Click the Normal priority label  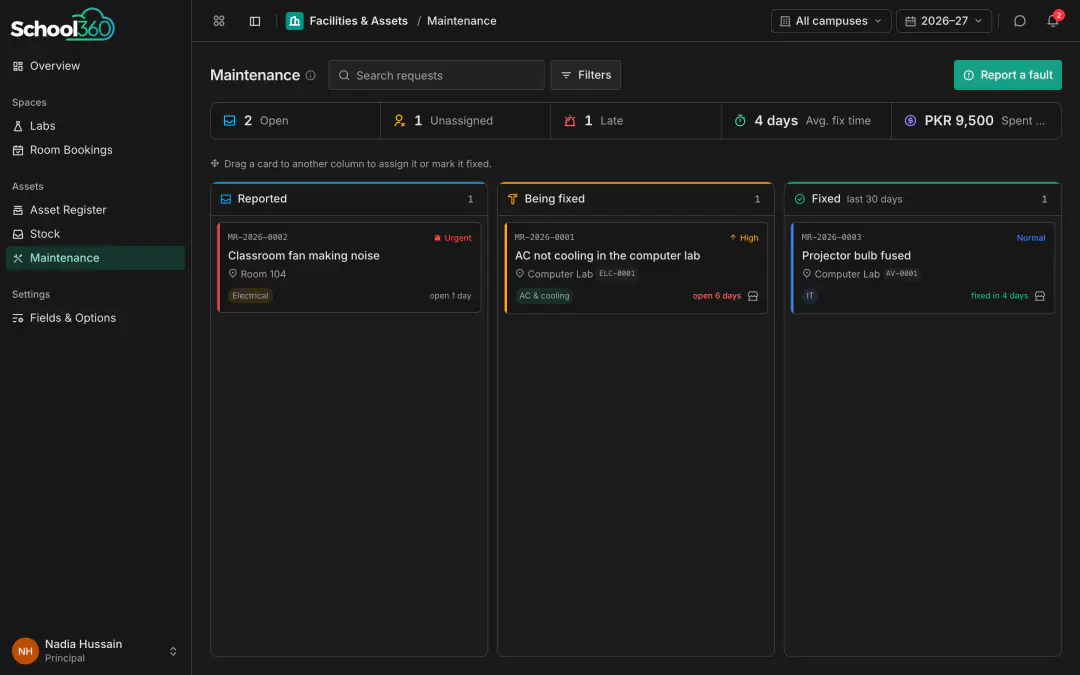click(1031, 238)
